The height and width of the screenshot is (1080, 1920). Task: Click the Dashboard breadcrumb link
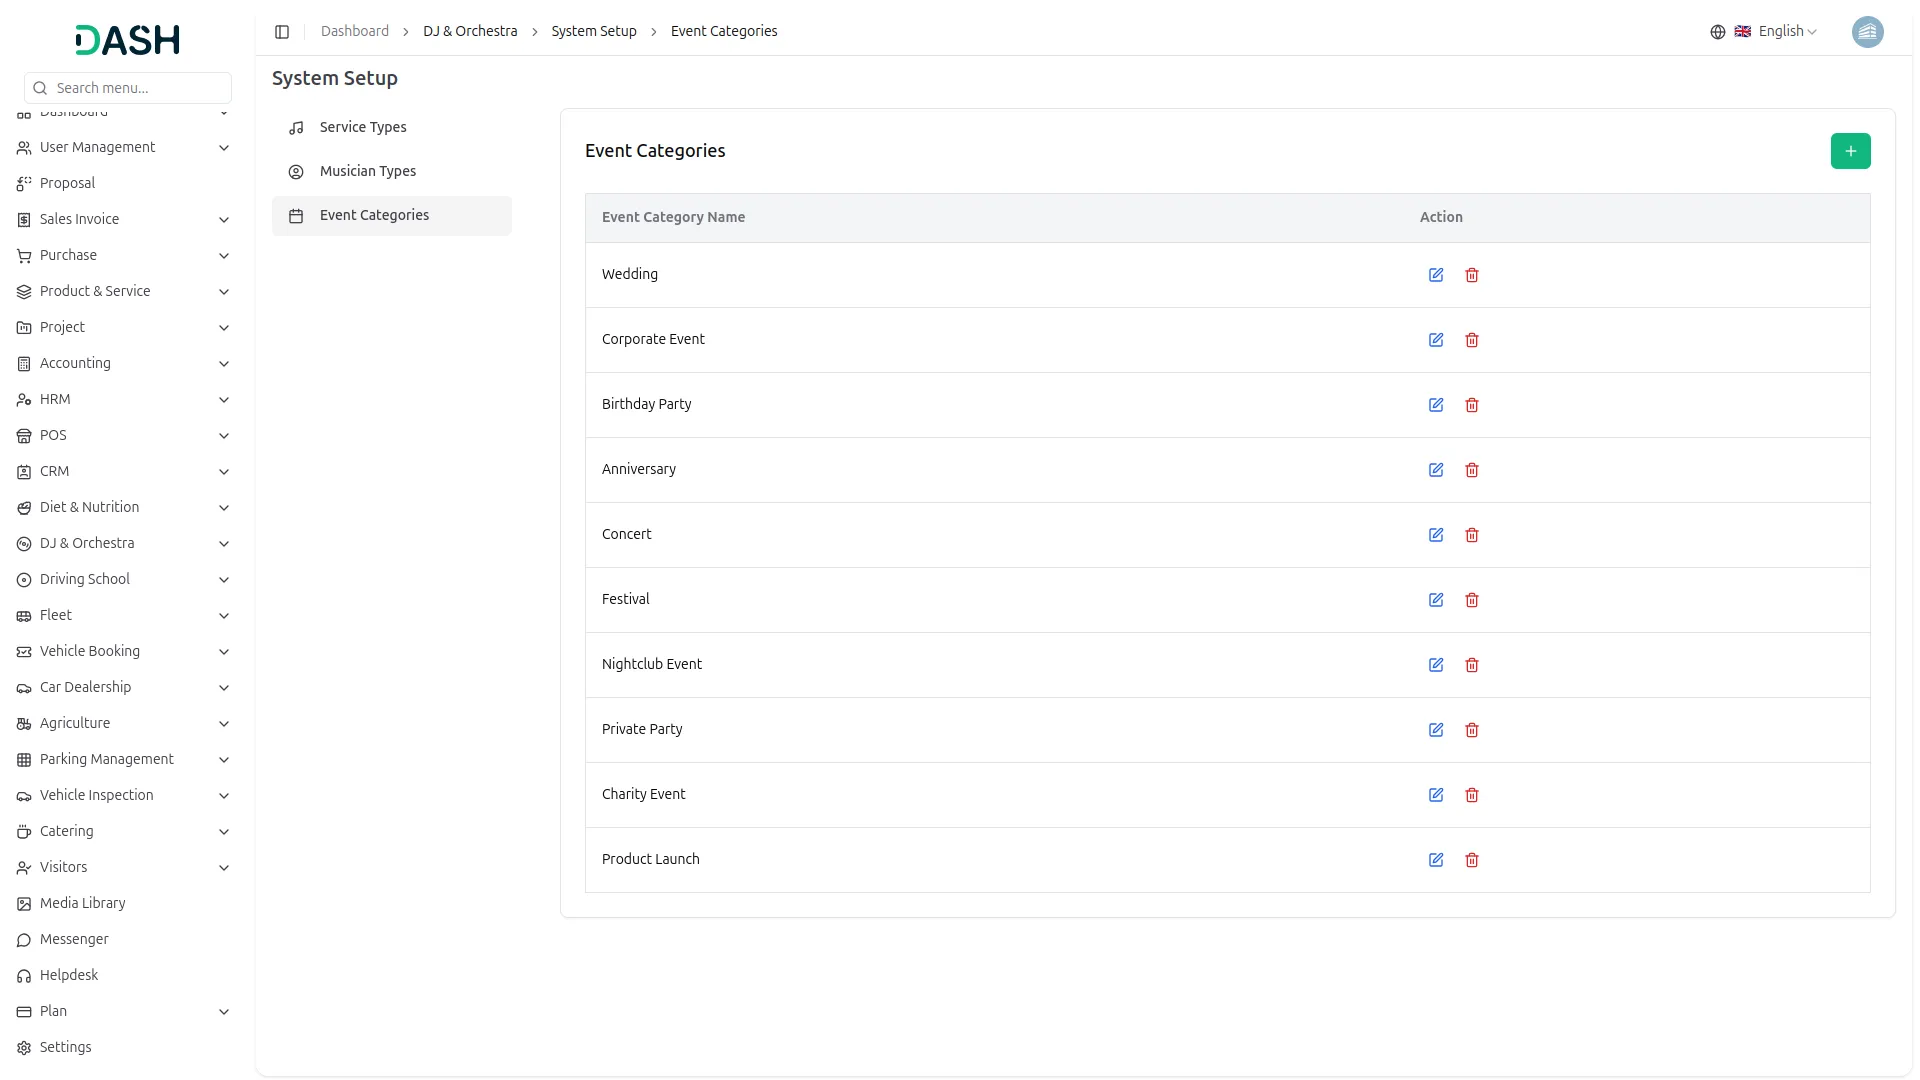click(x=355, y=32)
